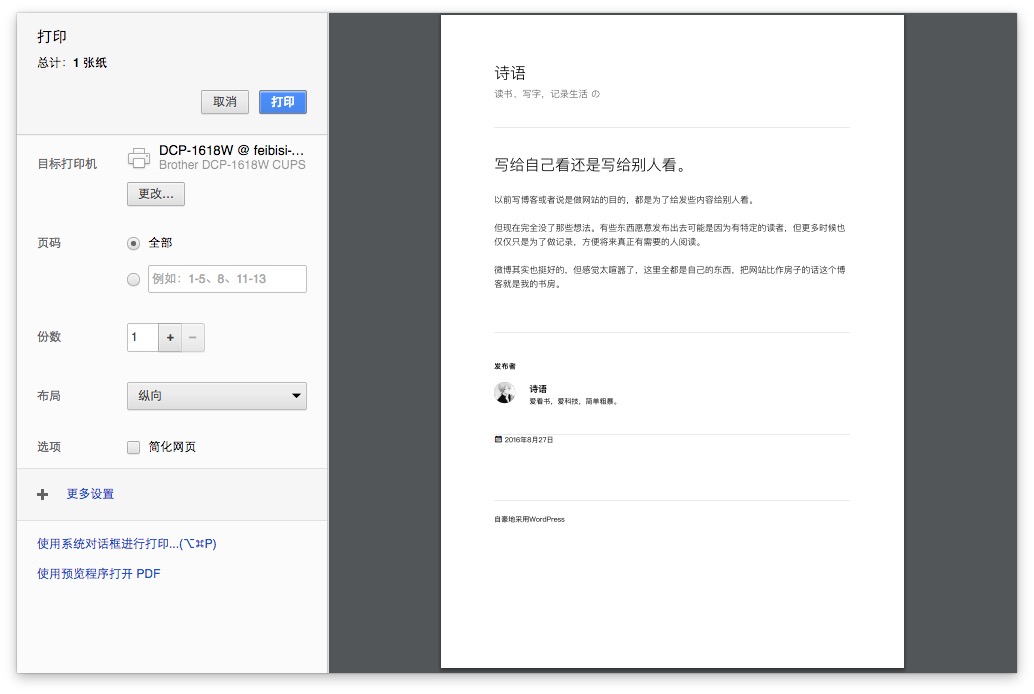Image resolution: width=1034 pixels, height=694 pixels.
Task: Click the calendar icon beside the date 2016年8月27日
Action: (497, 437)
